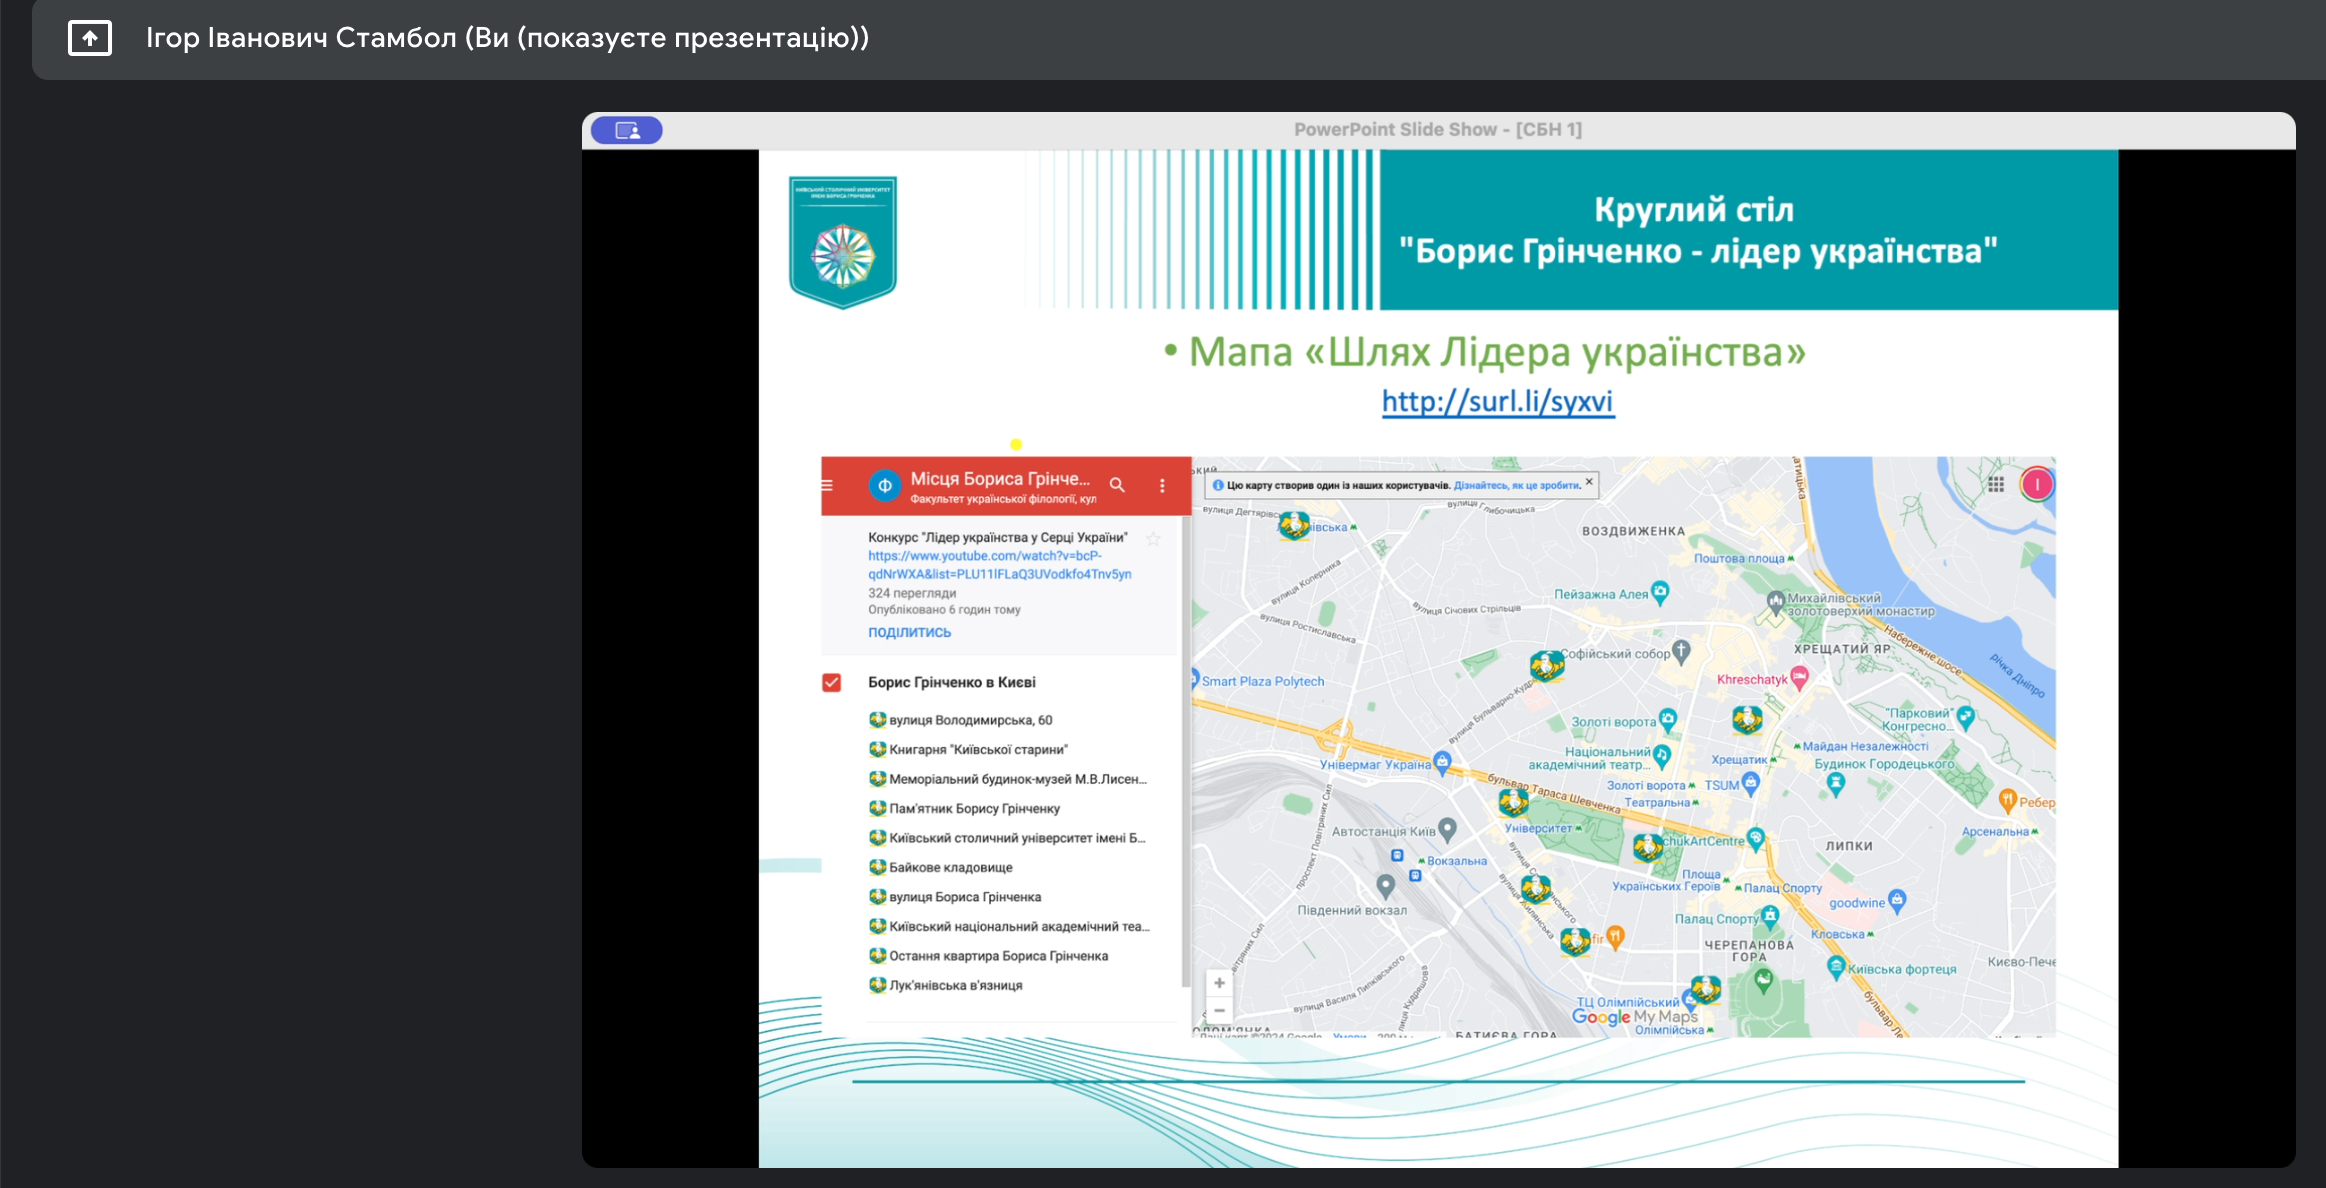Open the hamburger menu in red map header
2326x1188 pixels.
[827, 485]
